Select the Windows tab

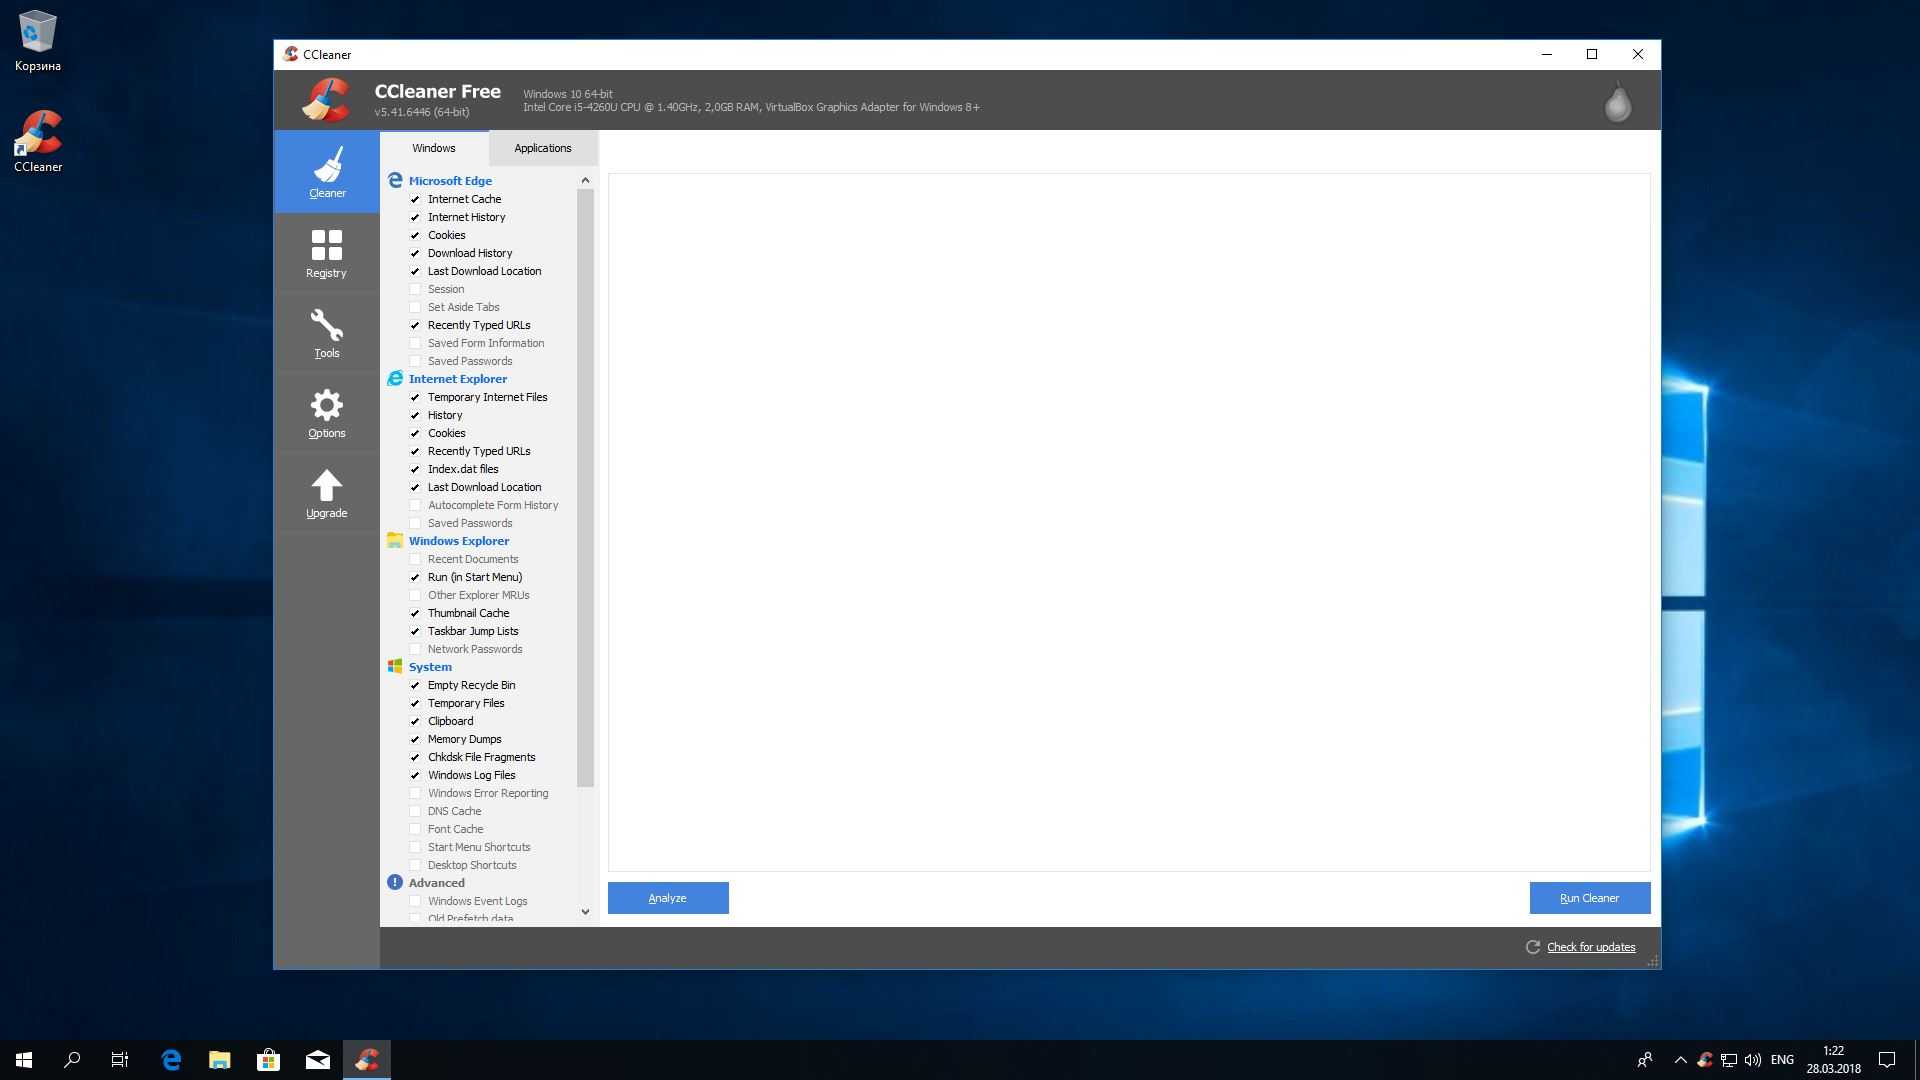click(x=433, y=148)
